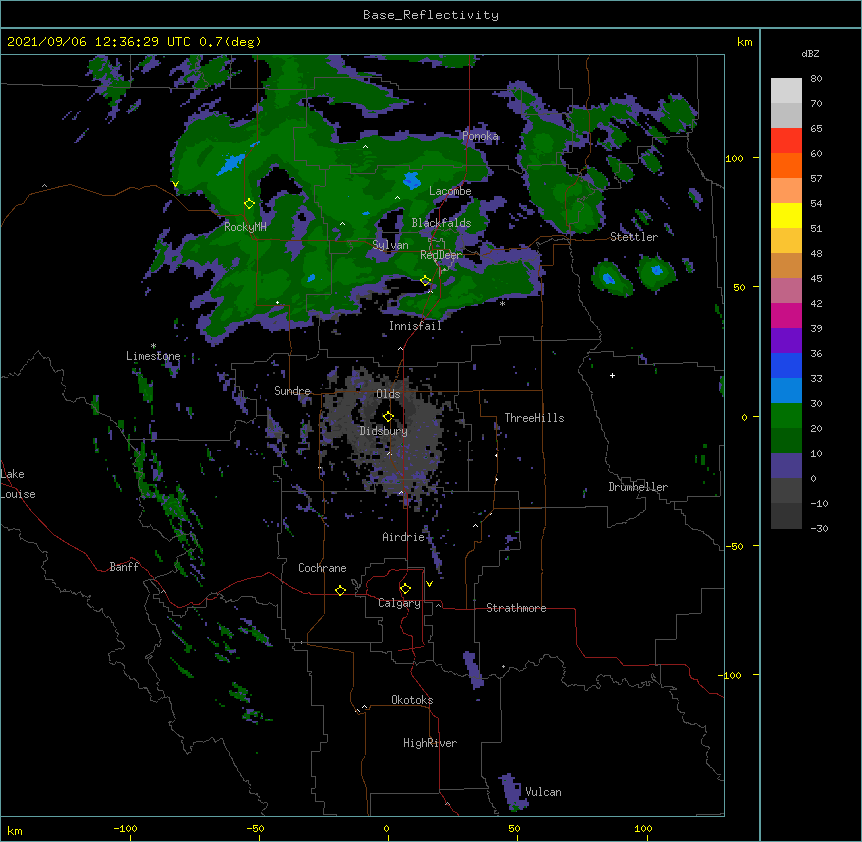Viewport: 862px width, 842px height.
Task: Click the Vulcan city label
Action: (x=543, y=792)
